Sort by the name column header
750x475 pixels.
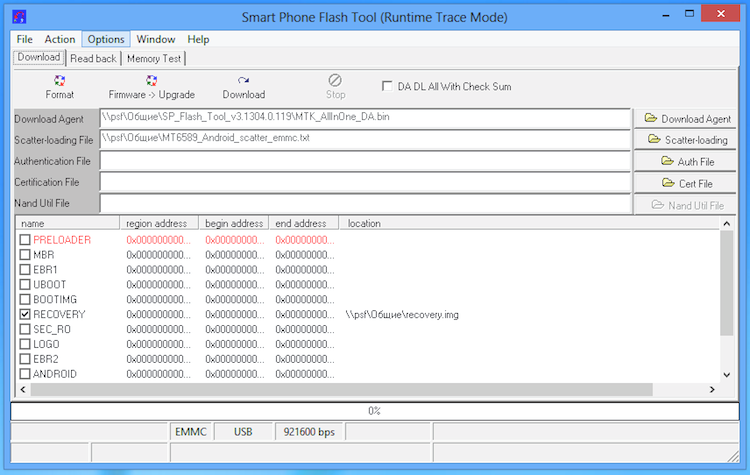point(68,223)
